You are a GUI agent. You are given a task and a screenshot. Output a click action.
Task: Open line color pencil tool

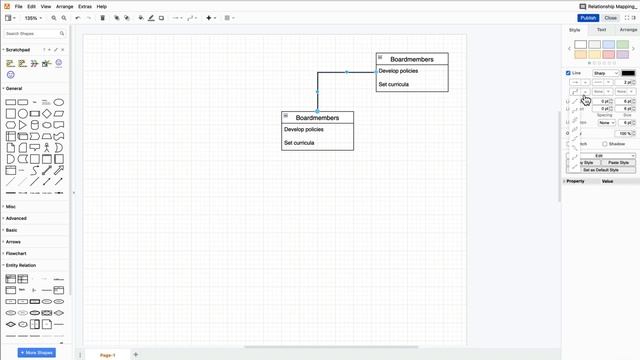point(151,18)
